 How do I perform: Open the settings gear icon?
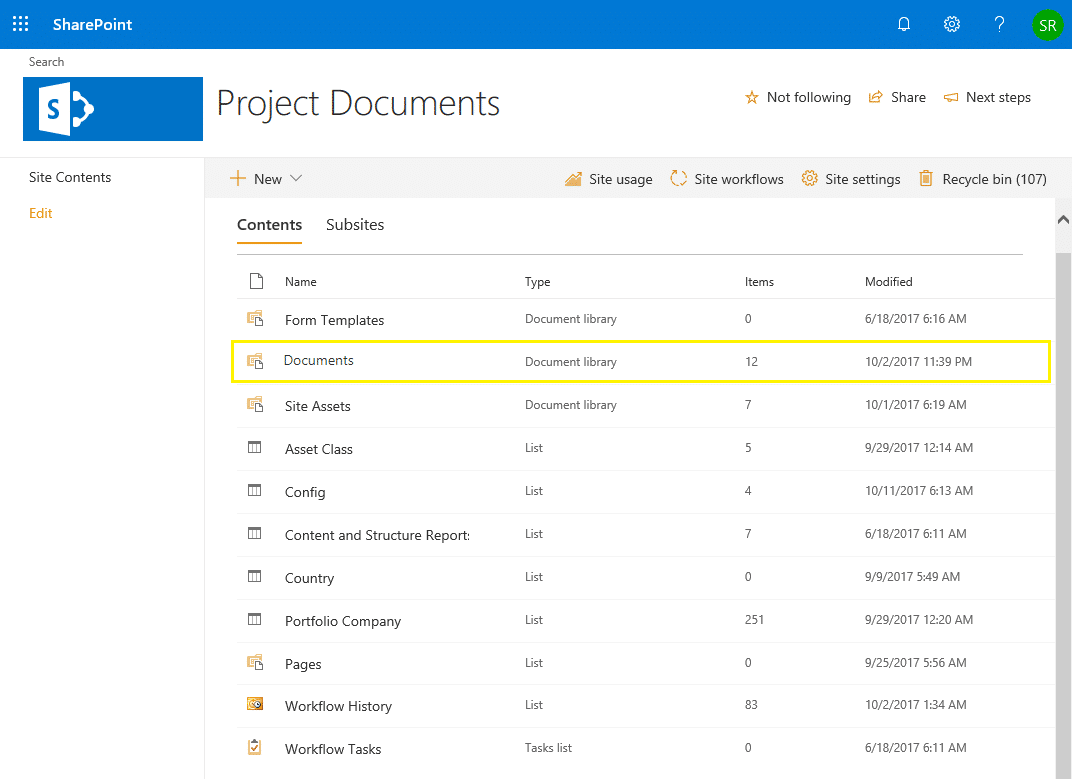tap(951, 24)
